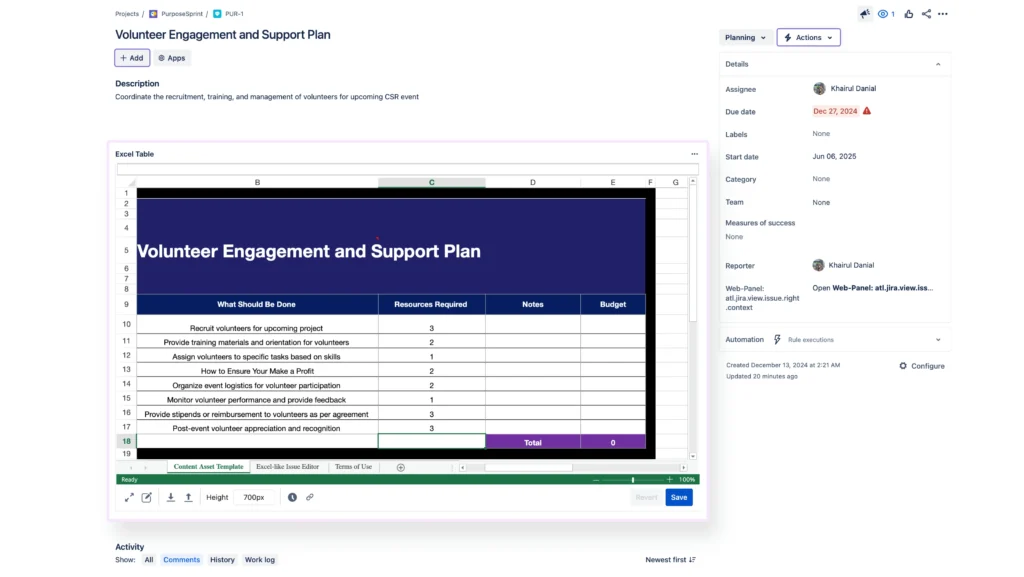This screenshot has height=577, width=1024.
Task: Click the upload arrow icon
Action: pyautogui.click(x=188, y=497)
